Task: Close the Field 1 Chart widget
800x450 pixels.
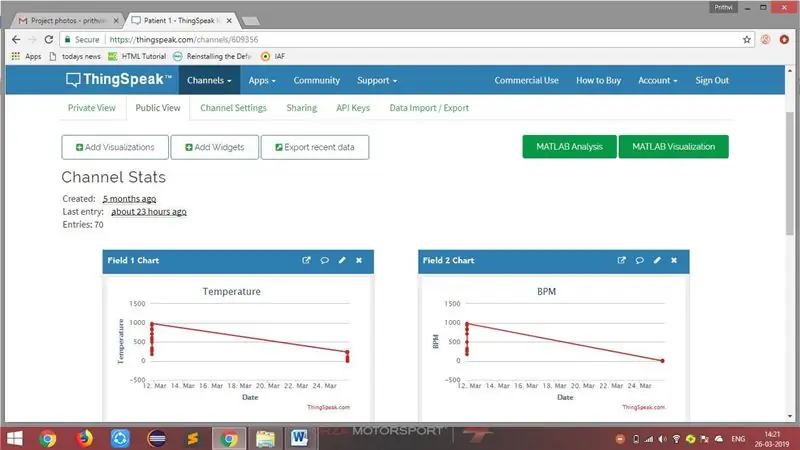Action: 359,260
